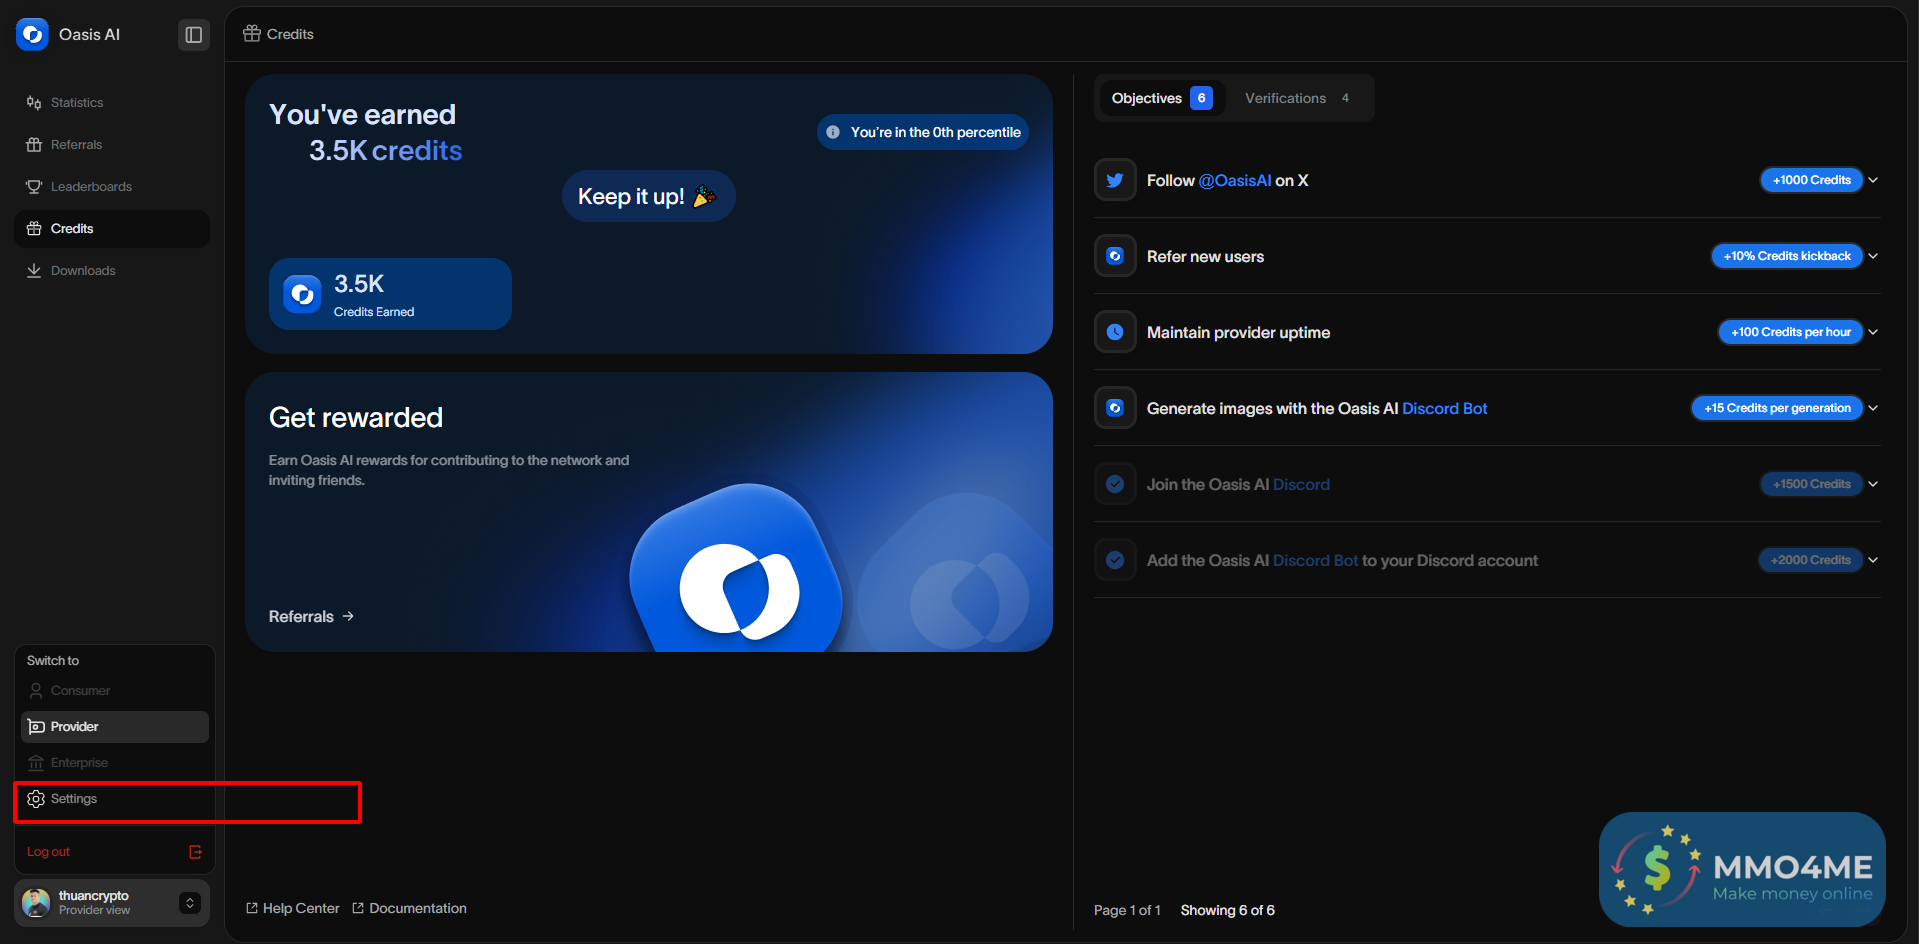The width and height of the screenshot is (1919, 944).
Task: Click the +1500 Credits badge
Action: [x=1812, y=484]
